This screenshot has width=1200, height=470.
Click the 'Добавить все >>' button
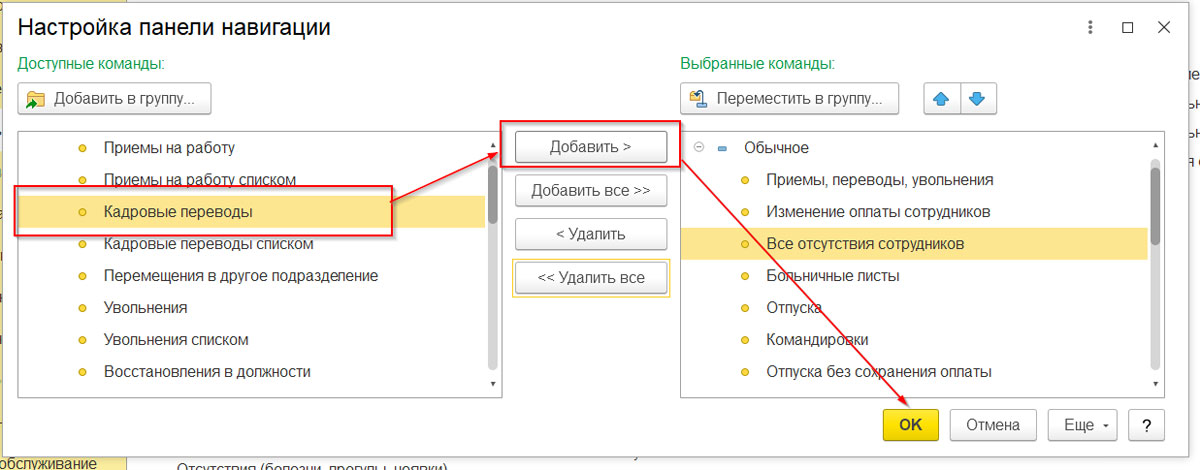(590, 190)
